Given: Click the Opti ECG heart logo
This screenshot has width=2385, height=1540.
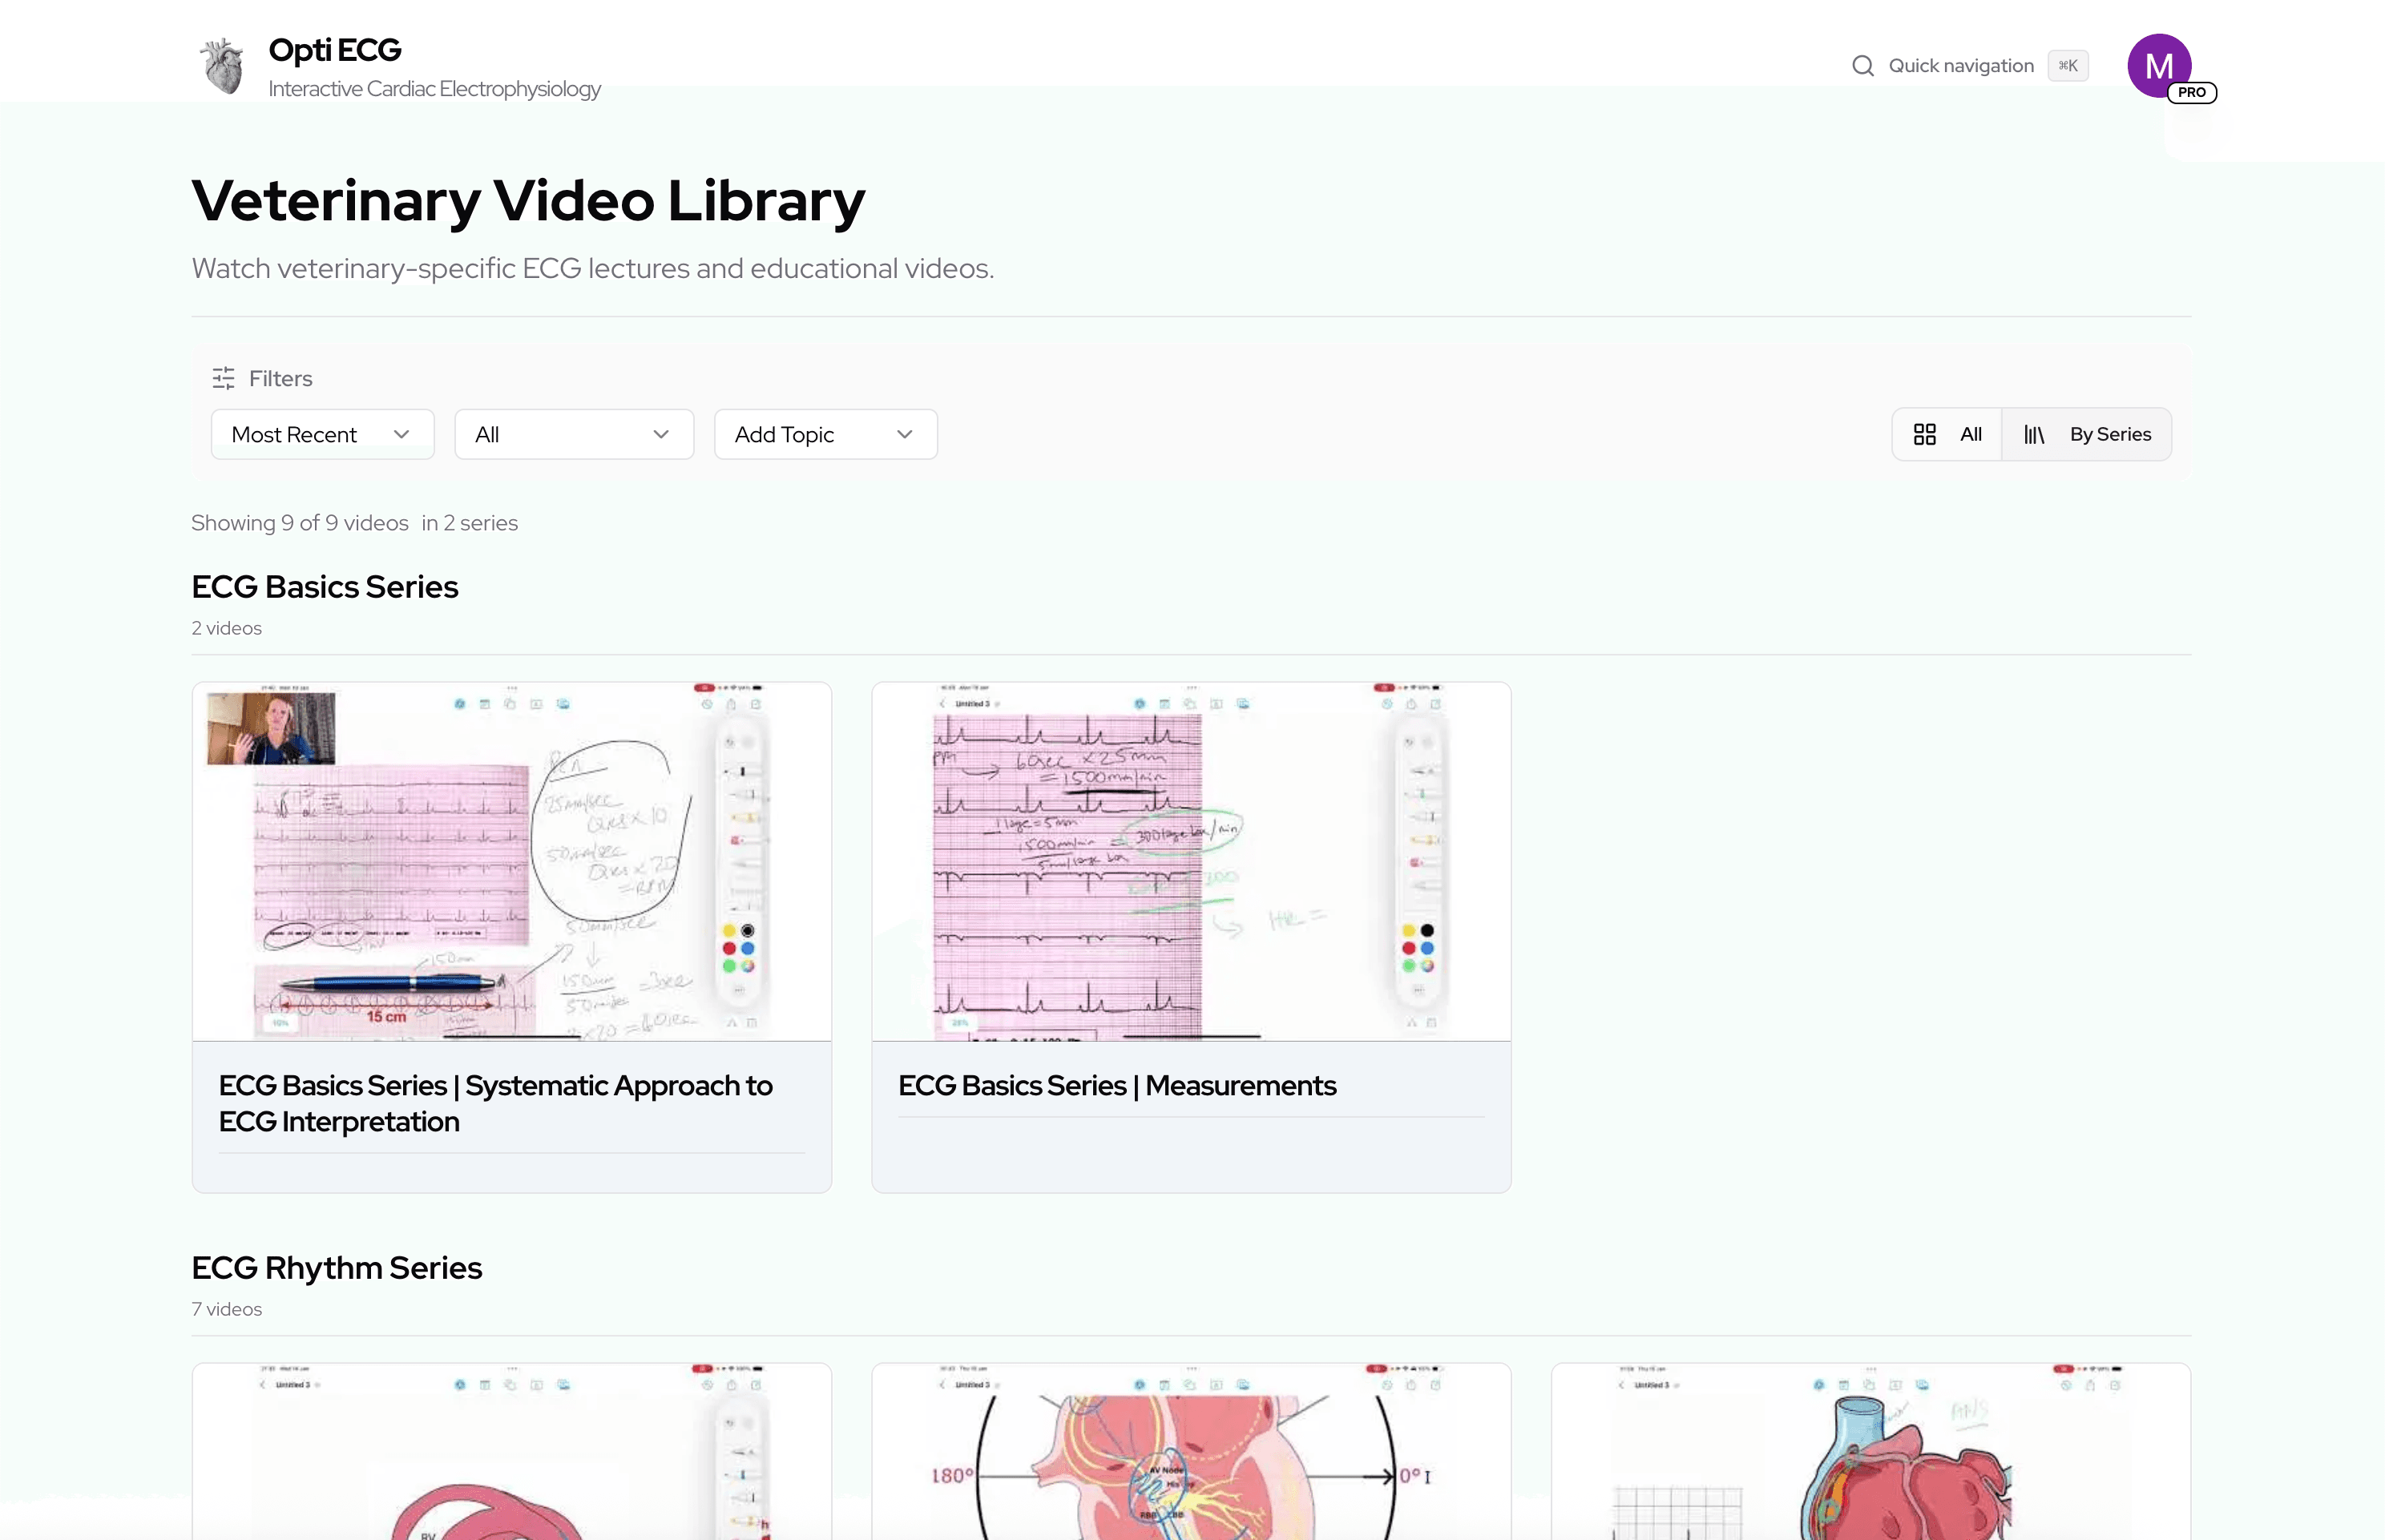Looking at the screenshot, I should click(x=221, y=65).
